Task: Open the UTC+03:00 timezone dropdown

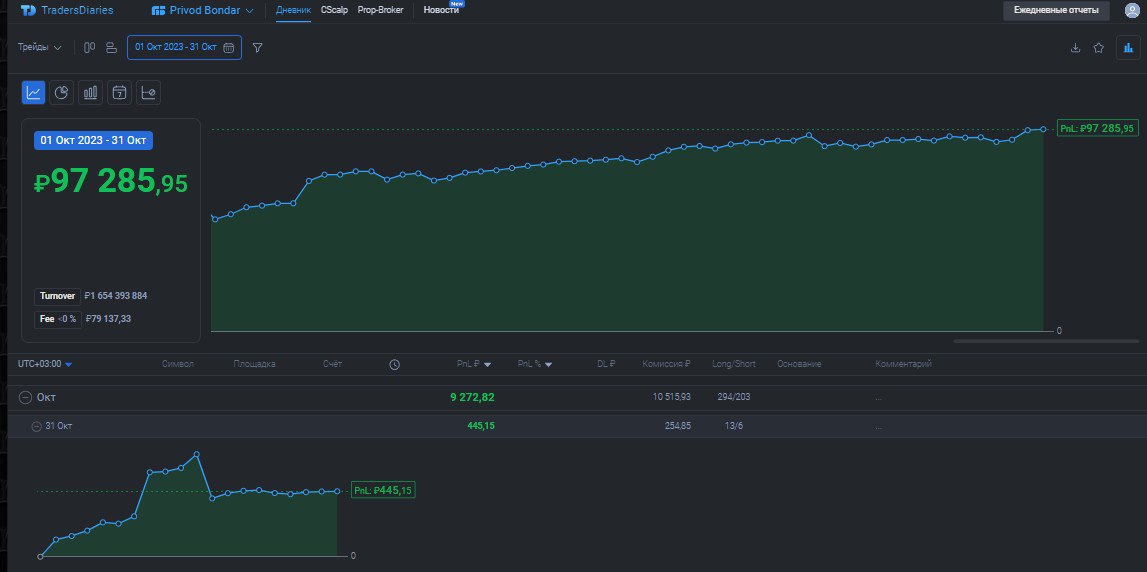Action: pyautogui.click(x=45, y=364)
